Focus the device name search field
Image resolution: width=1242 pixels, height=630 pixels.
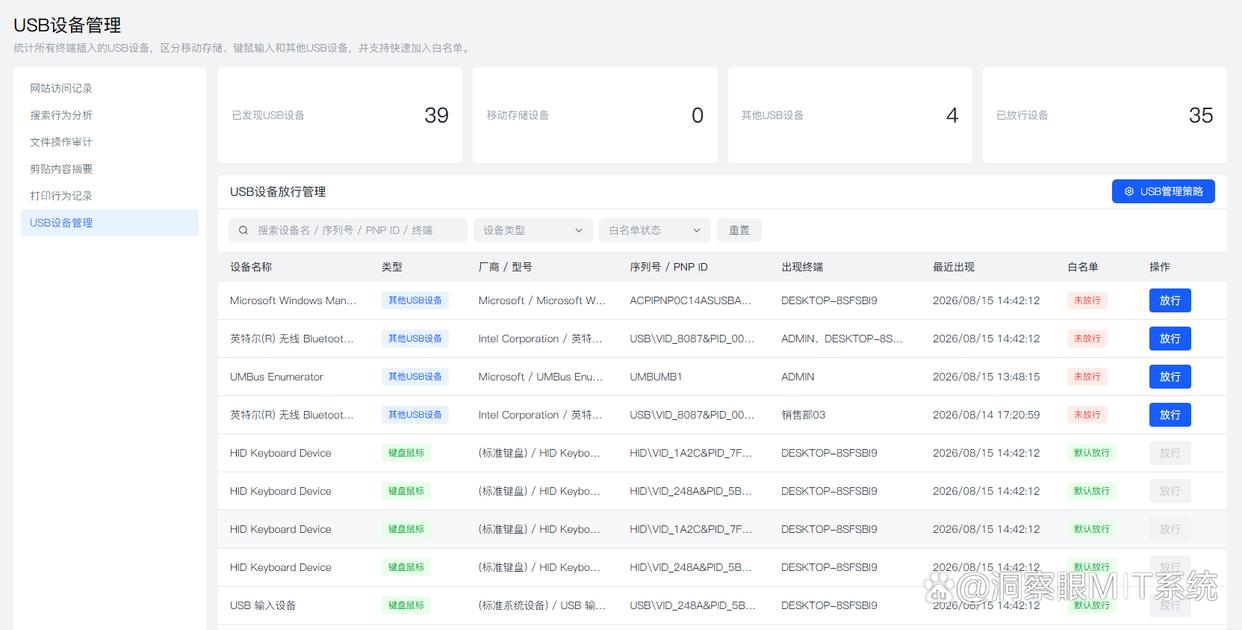point(348,230)
